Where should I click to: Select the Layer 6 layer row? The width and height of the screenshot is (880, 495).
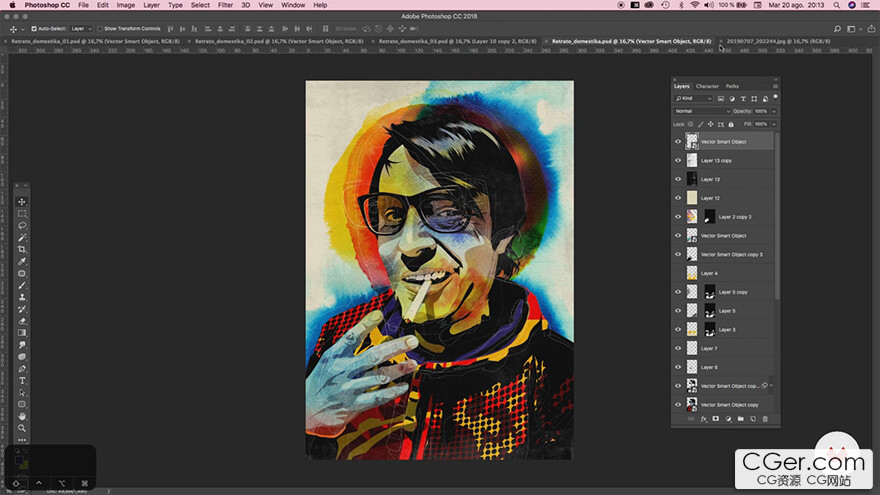[723, 367]
